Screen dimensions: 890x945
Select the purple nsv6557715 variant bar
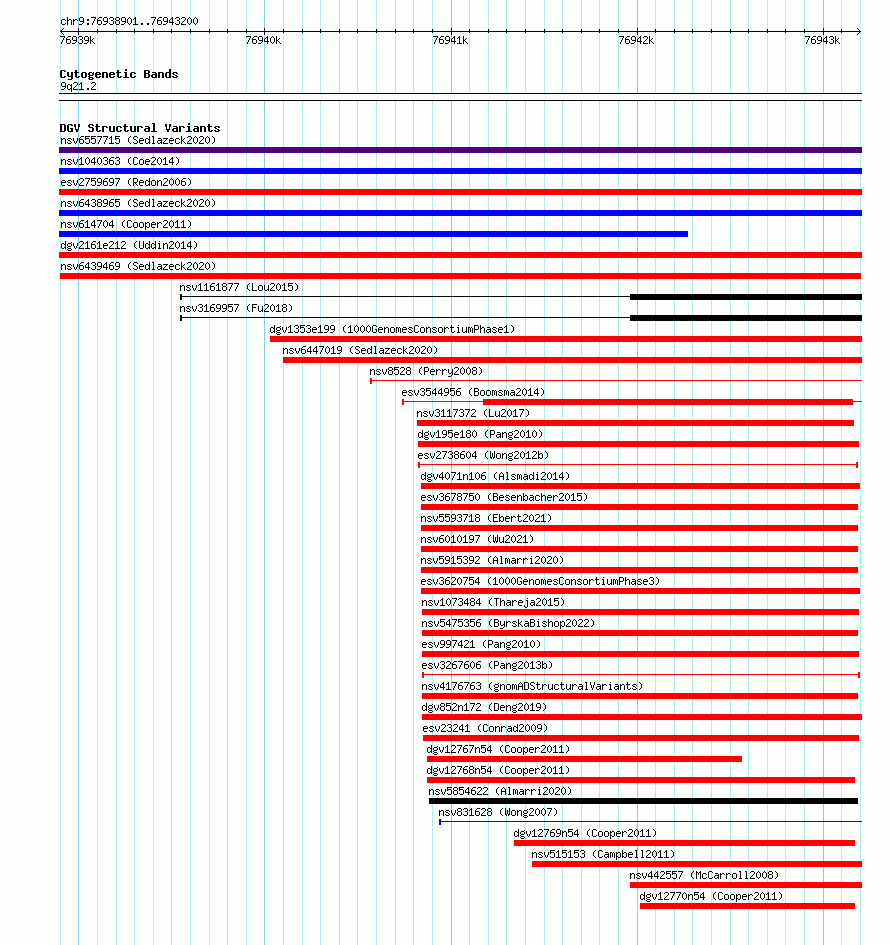pyautogui.click(x=460, y=150)
